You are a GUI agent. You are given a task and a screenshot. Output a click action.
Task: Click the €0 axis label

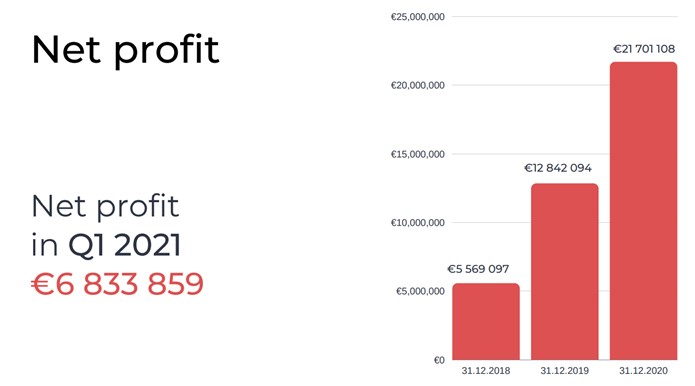[439, 360]
